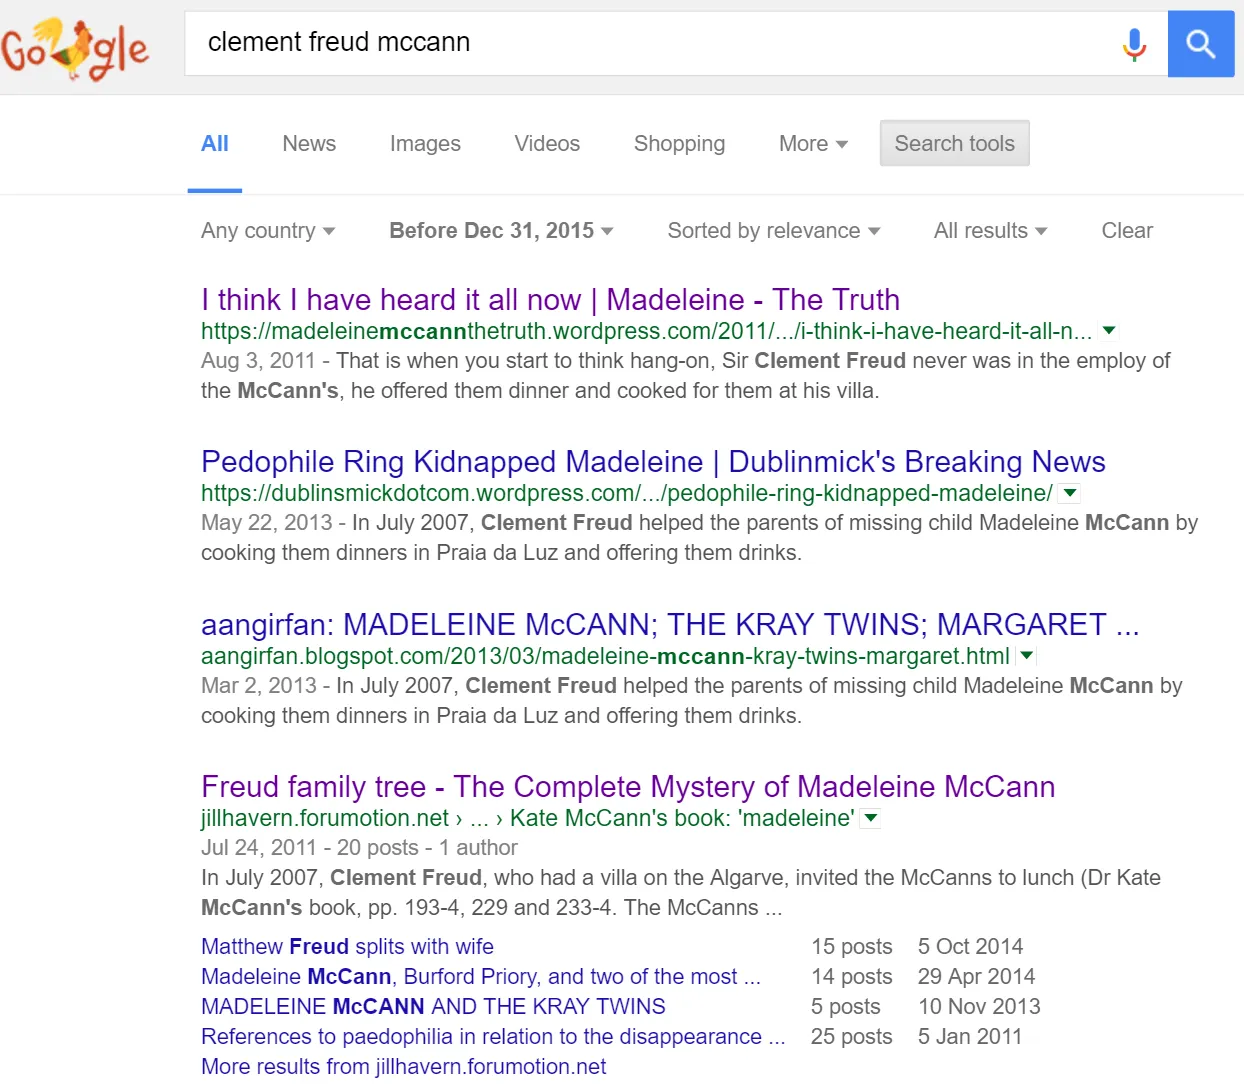The width and height of the screenshot is (1244, 1088).
Task: Open the Sorted by relevance dropdown
Action: tap(774, 231)
